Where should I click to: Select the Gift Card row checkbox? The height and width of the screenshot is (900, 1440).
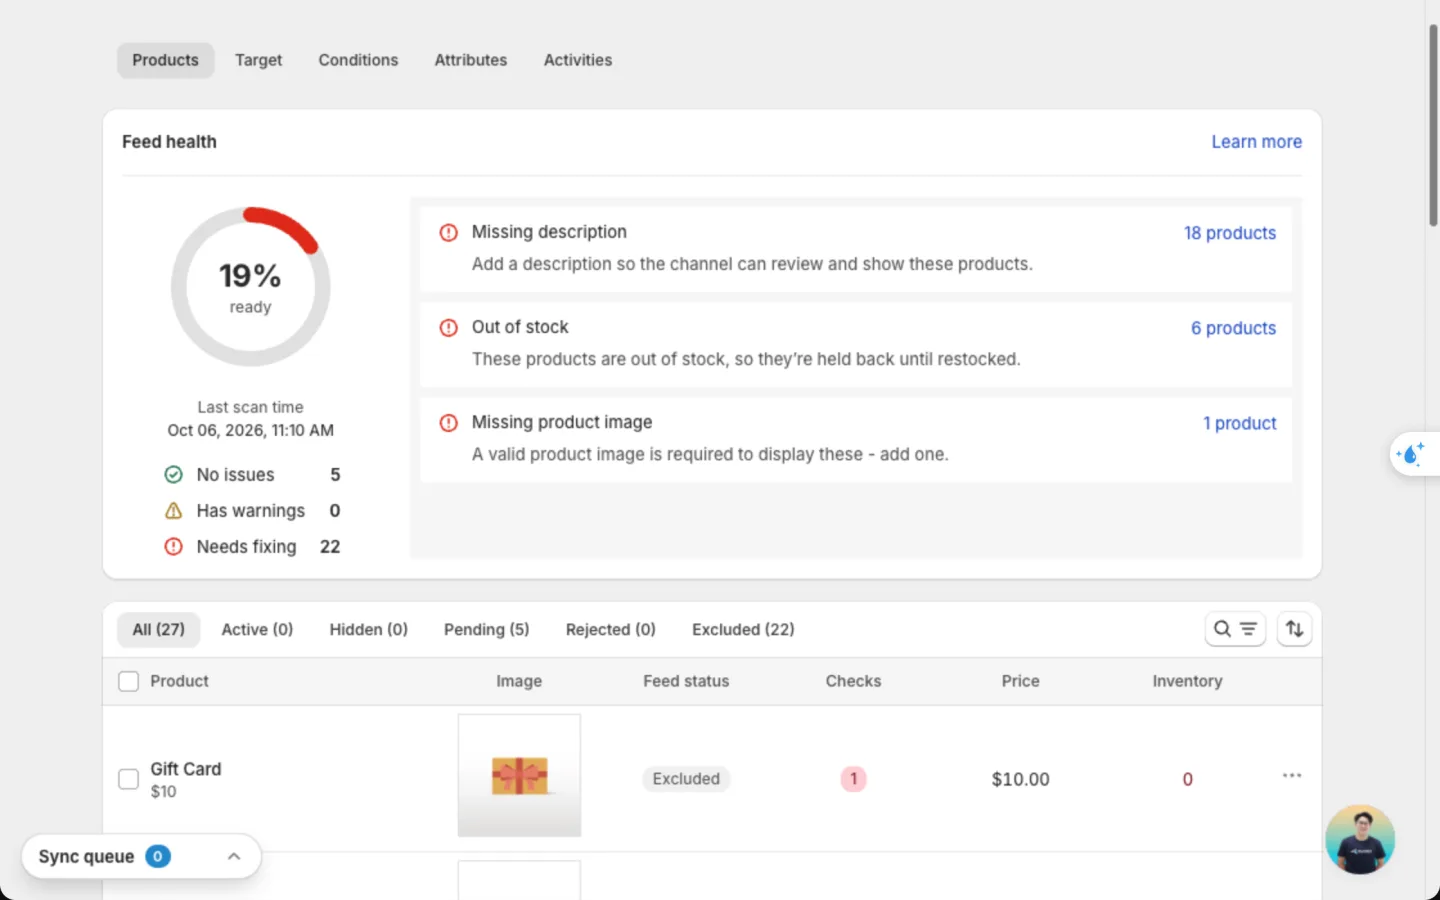[128, 779]
